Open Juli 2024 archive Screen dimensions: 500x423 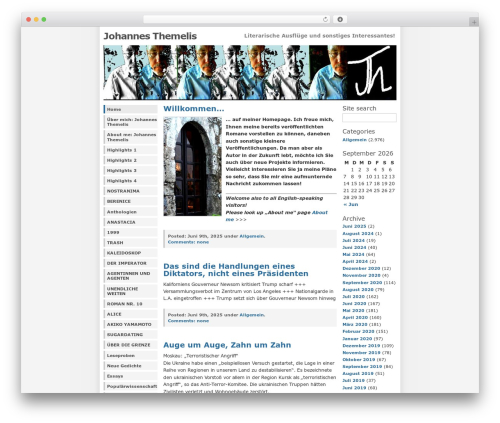[354, 241]
